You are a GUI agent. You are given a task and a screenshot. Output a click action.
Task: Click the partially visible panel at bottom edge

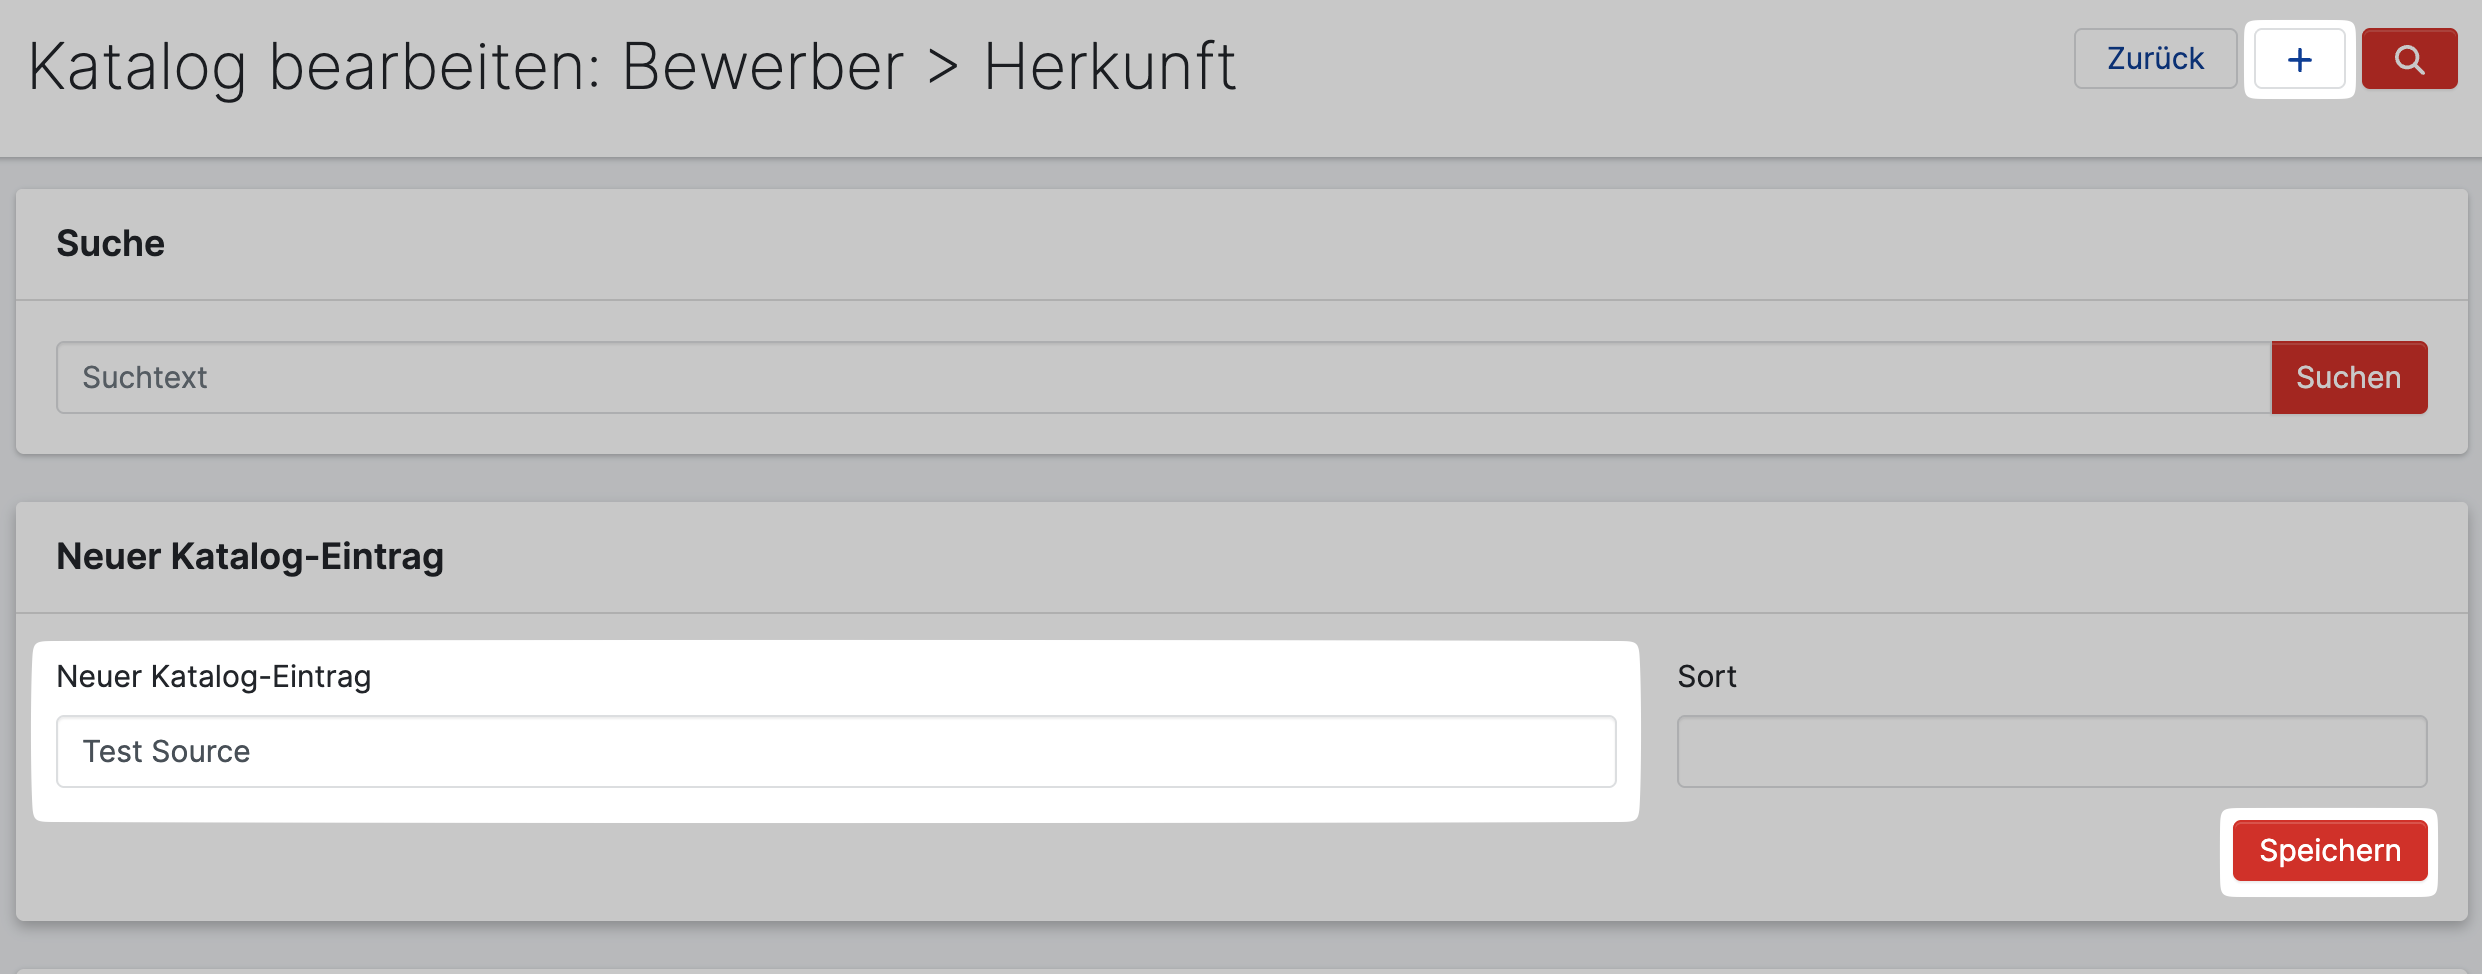pyautogui.click(x=1240, y=970)
